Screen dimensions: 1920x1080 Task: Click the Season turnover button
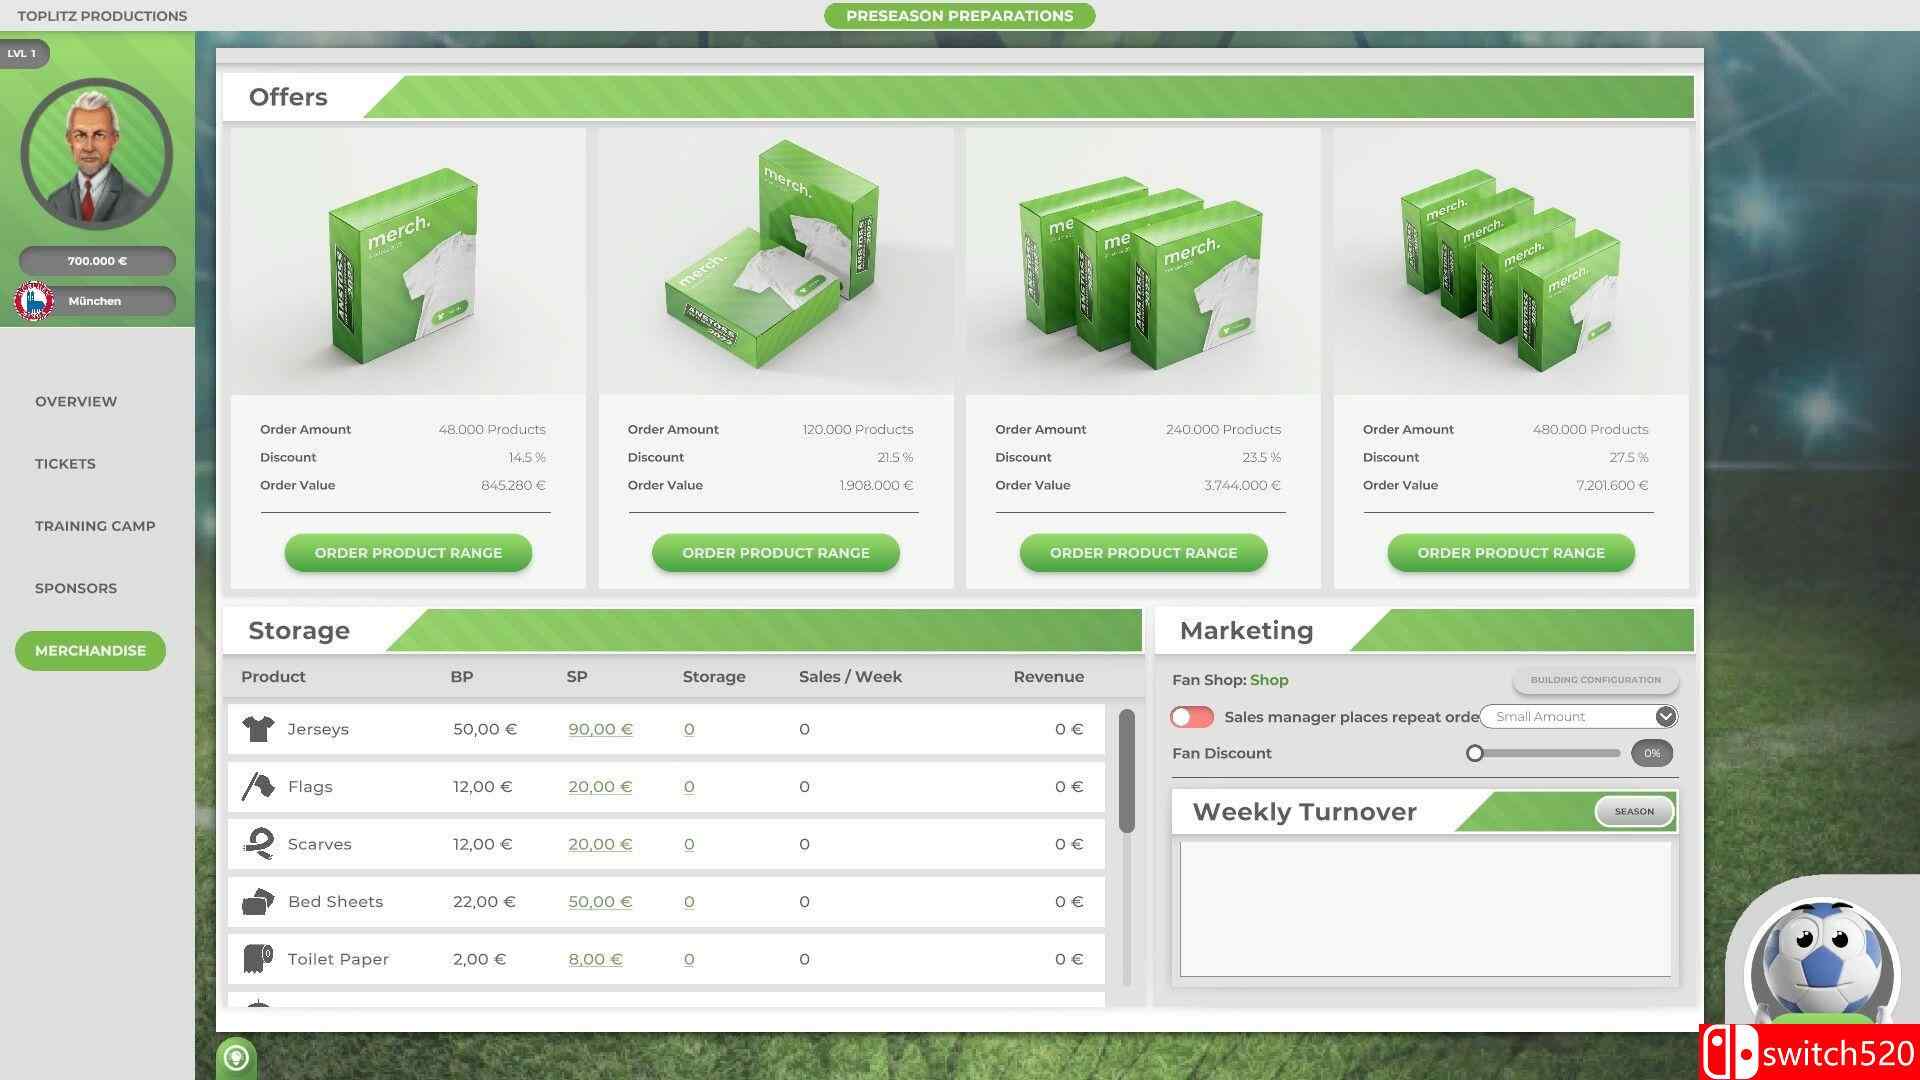[1634, 811]
